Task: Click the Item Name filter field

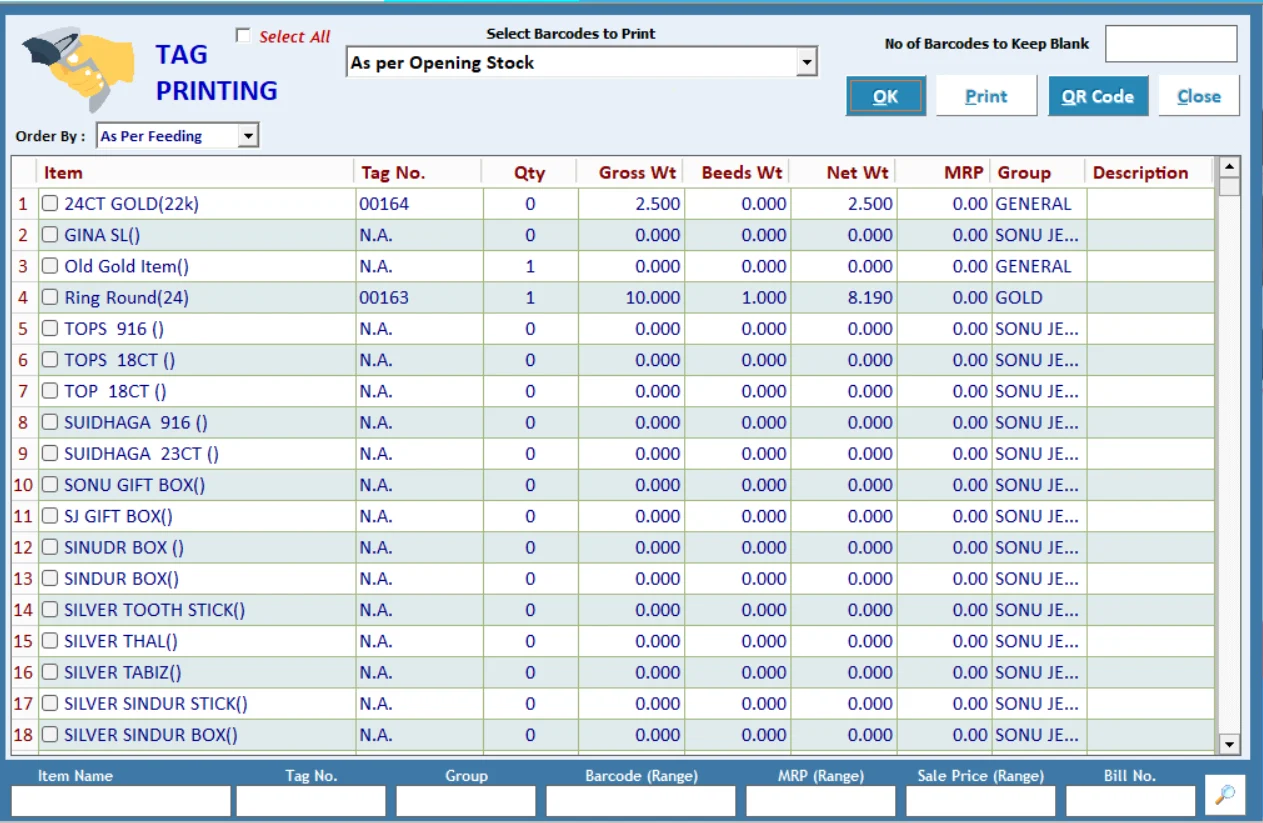Action: pos(121,801)
